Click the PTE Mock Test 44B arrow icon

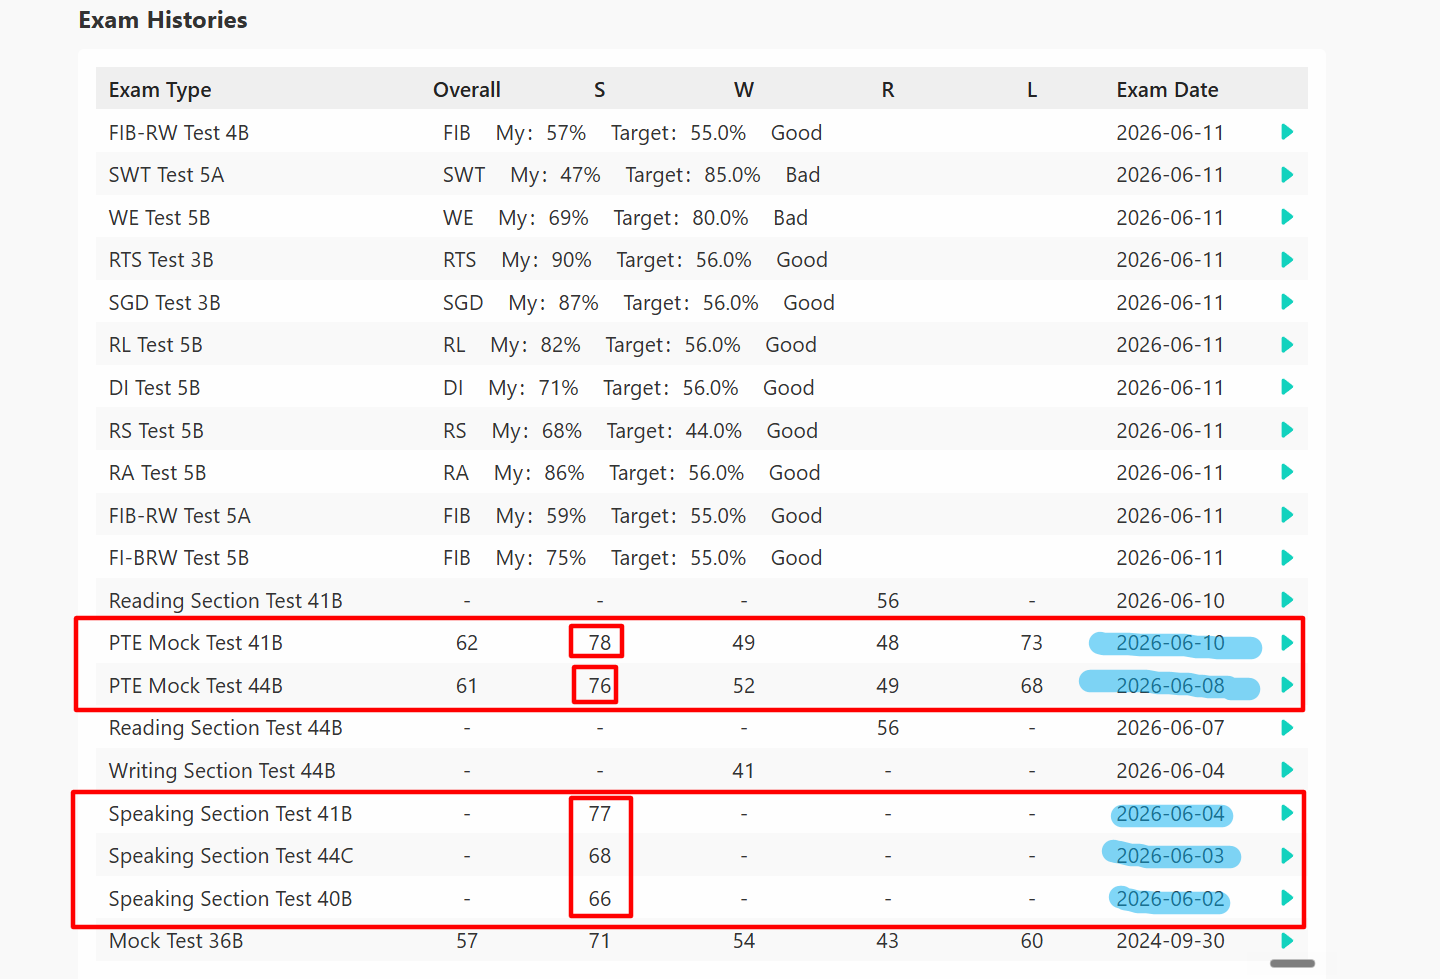(x=1287, y=685)
